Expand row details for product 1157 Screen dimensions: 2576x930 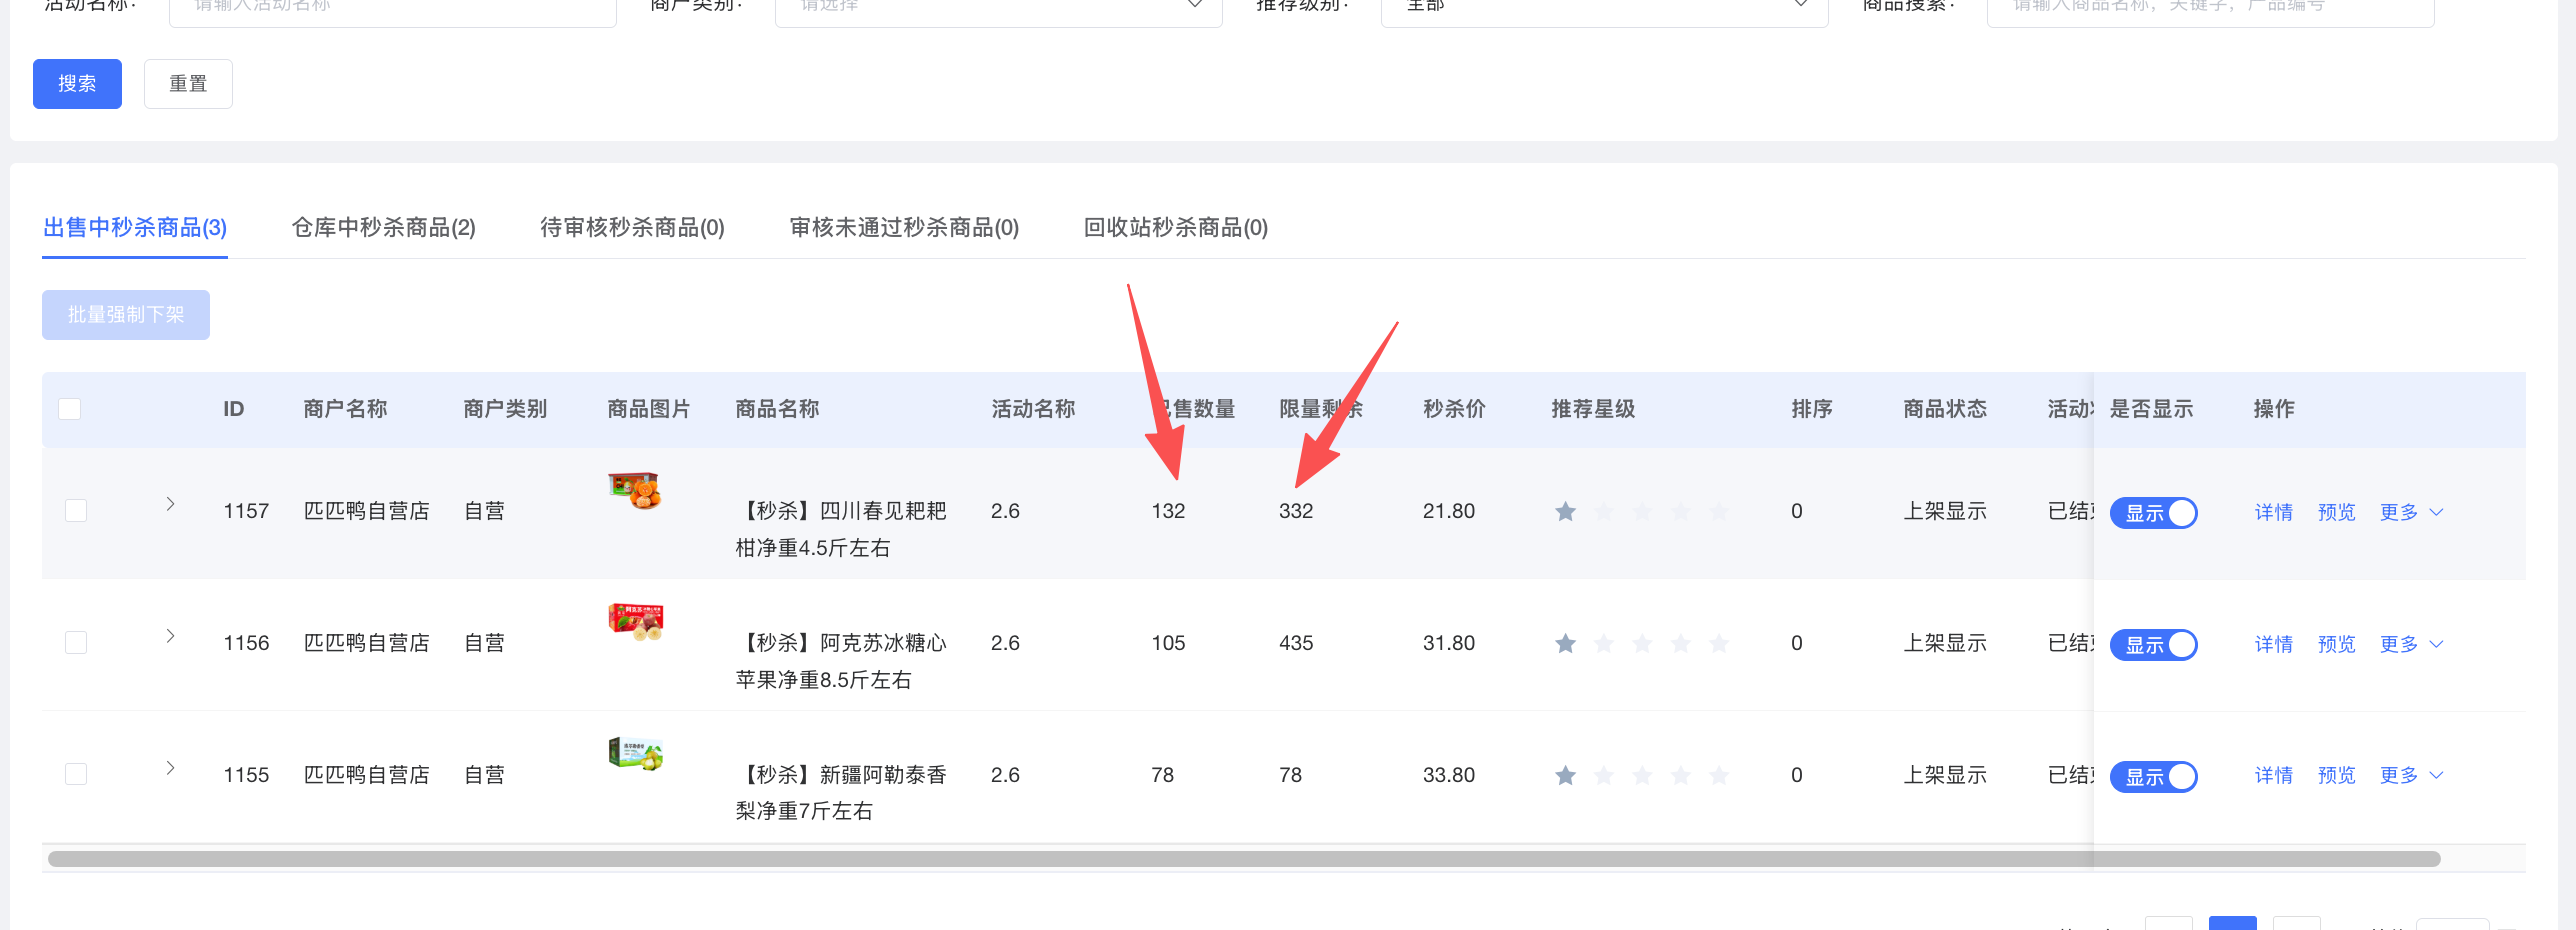coord(170,504)
